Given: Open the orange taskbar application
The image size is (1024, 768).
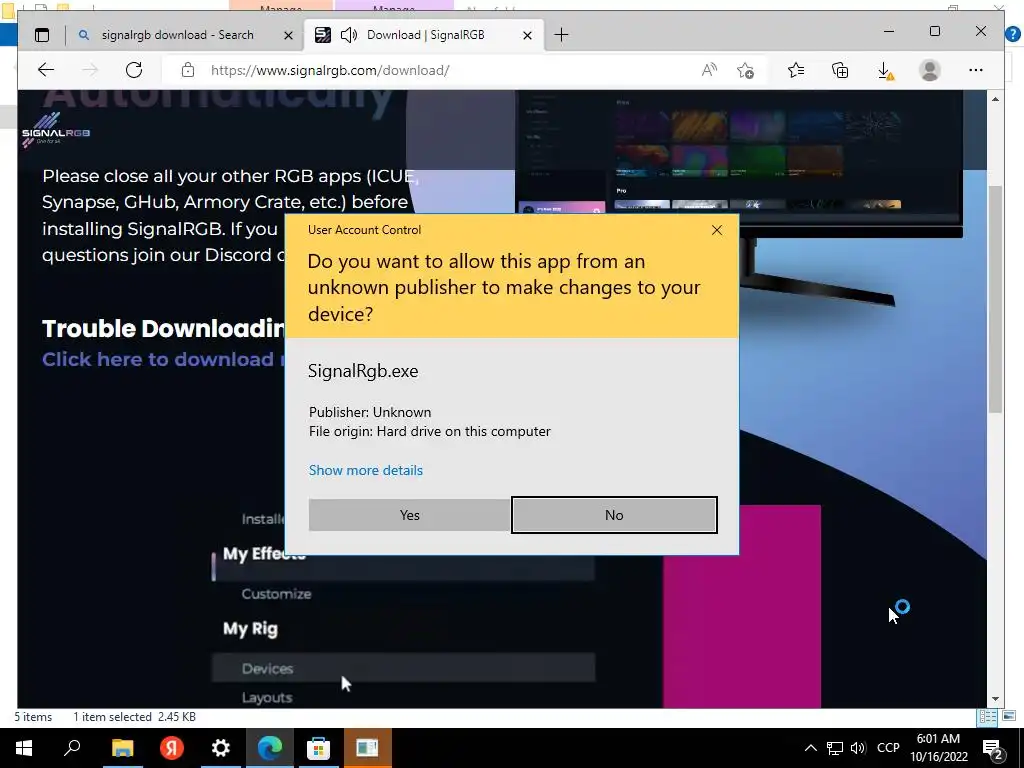Looking at the screenshot, I should [367, 748].
